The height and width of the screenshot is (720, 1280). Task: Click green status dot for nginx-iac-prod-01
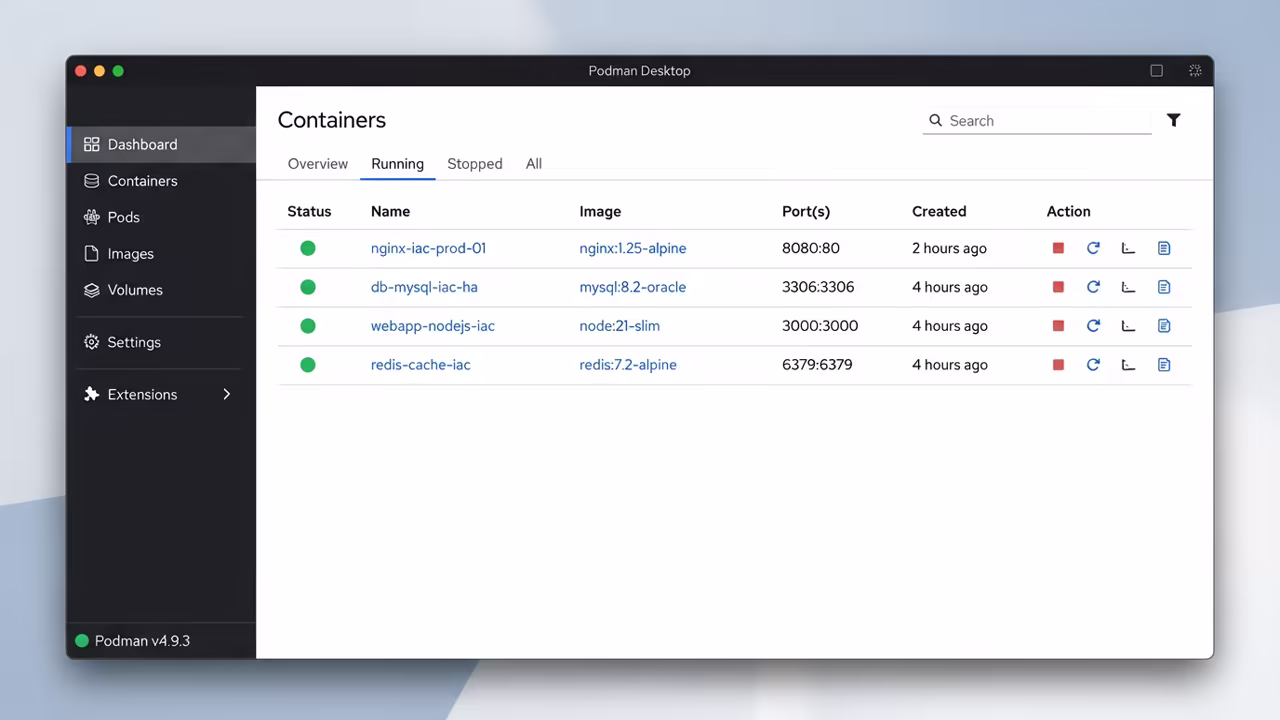(x=308, y=248)
